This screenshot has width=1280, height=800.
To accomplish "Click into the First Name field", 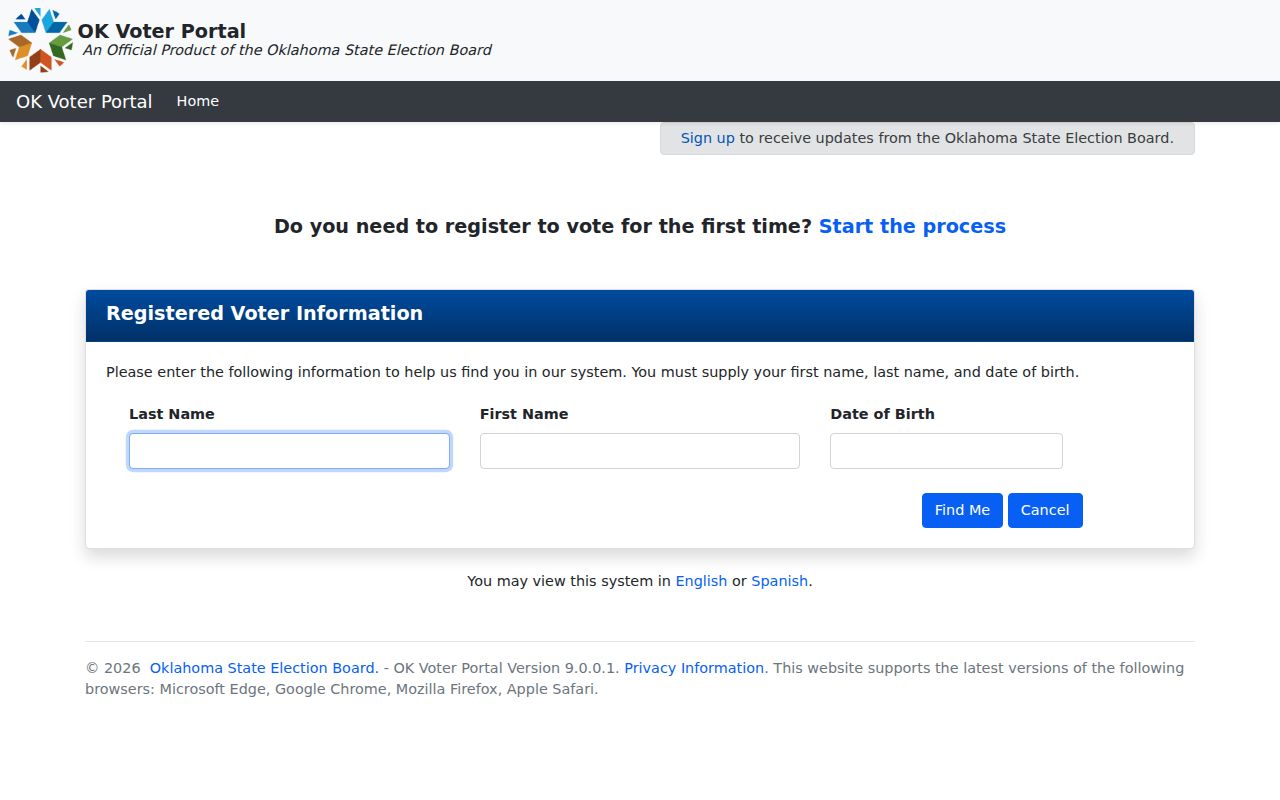I will pos(640,451).
